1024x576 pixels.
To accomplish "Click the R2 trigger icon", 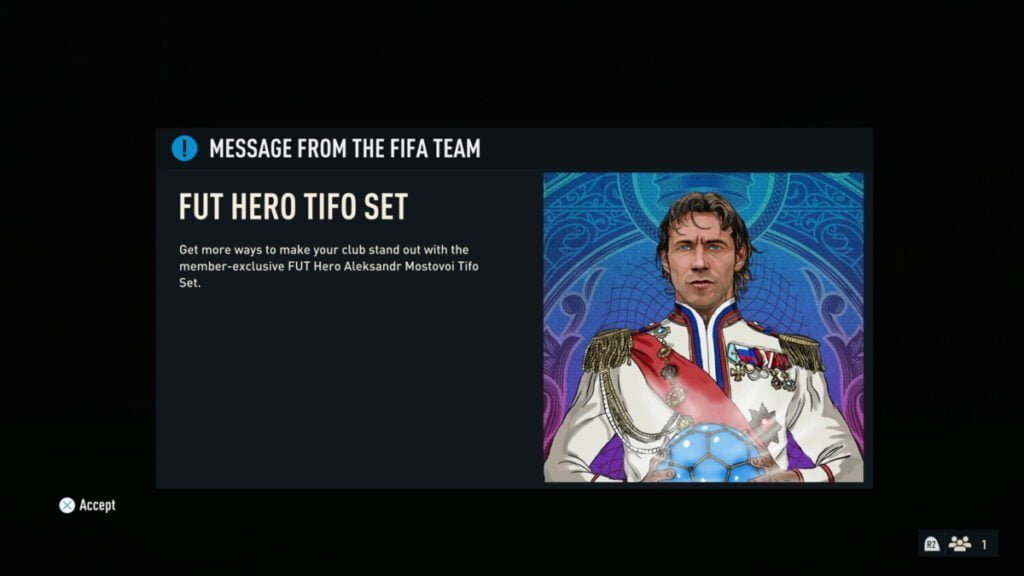I will tap(931, 543).
